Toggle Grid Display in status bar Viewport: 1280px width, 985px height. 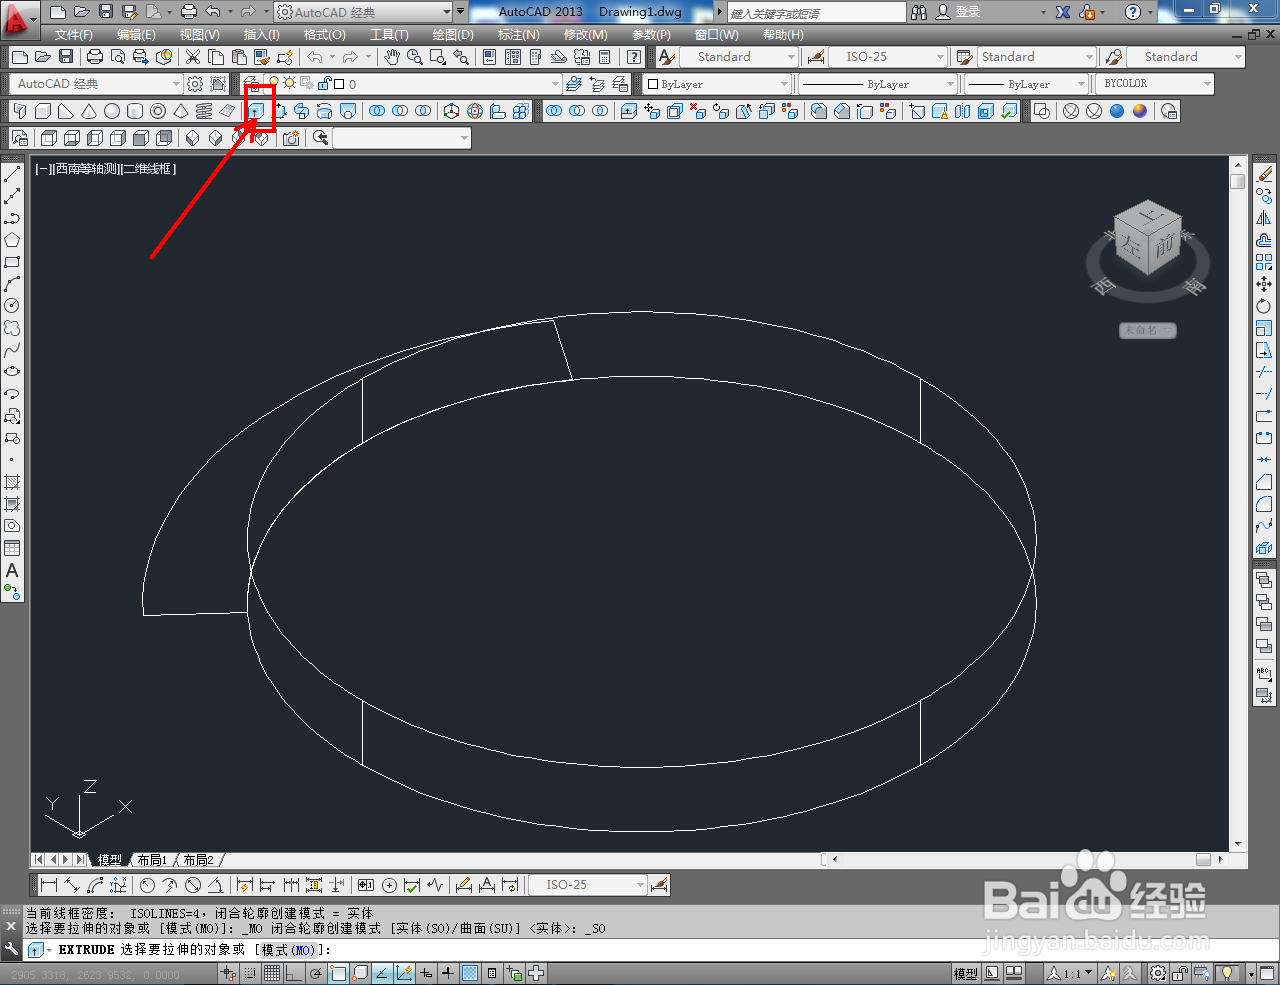pos(272,973)
